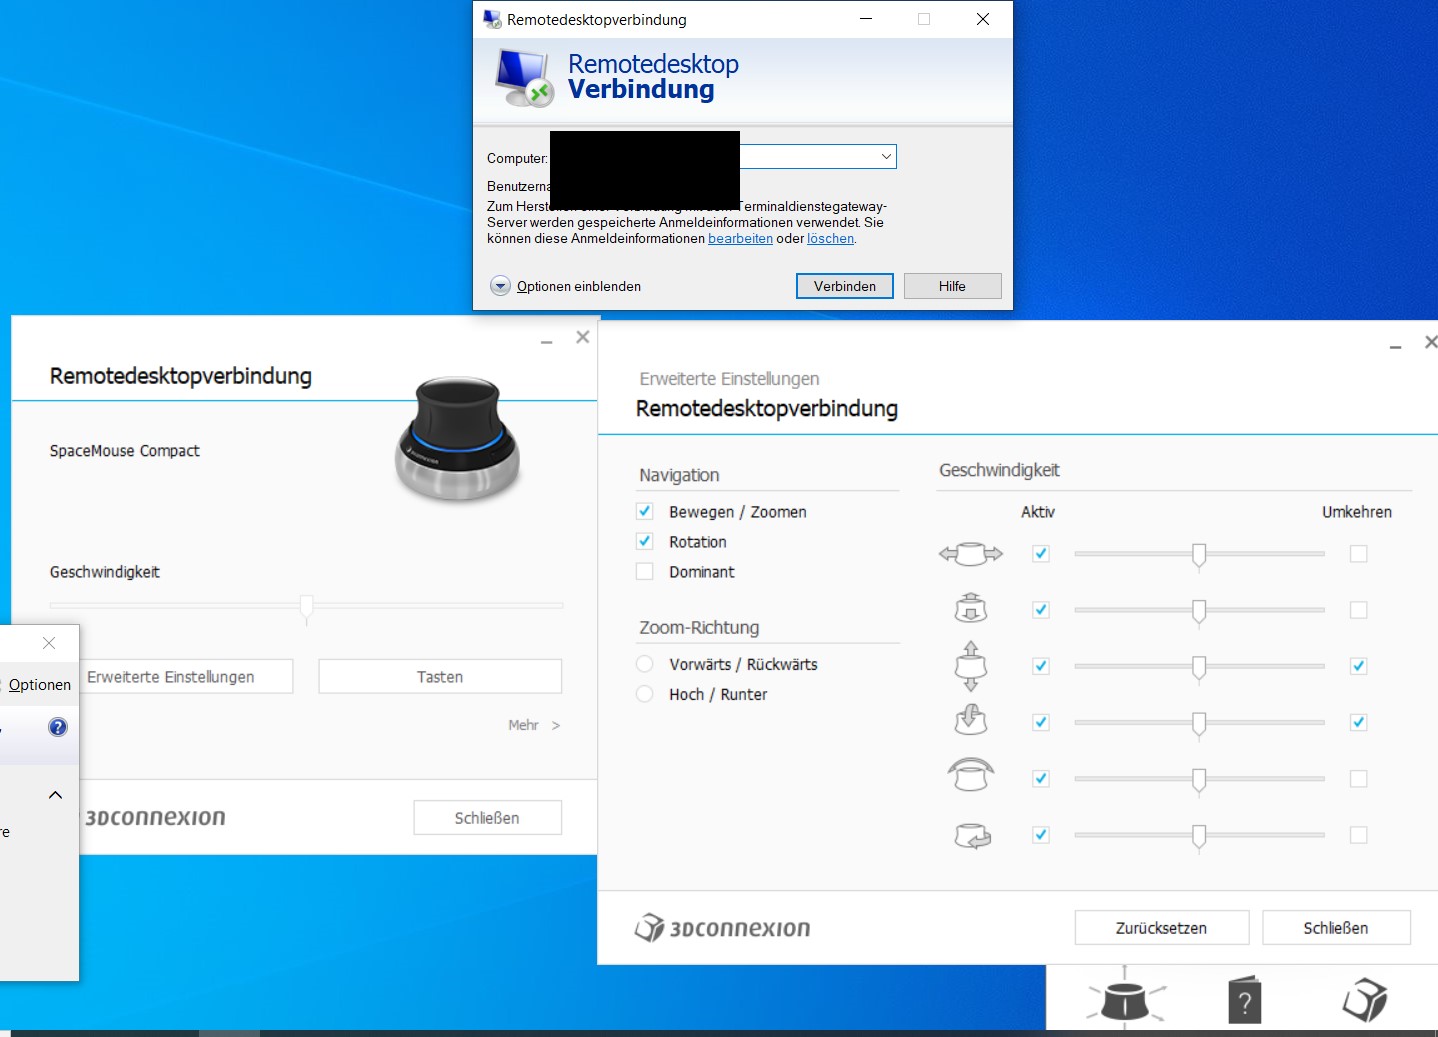Click the pan left/right speed slider
This screenshot has width=1438, height=1037.
pos(1199,555)
